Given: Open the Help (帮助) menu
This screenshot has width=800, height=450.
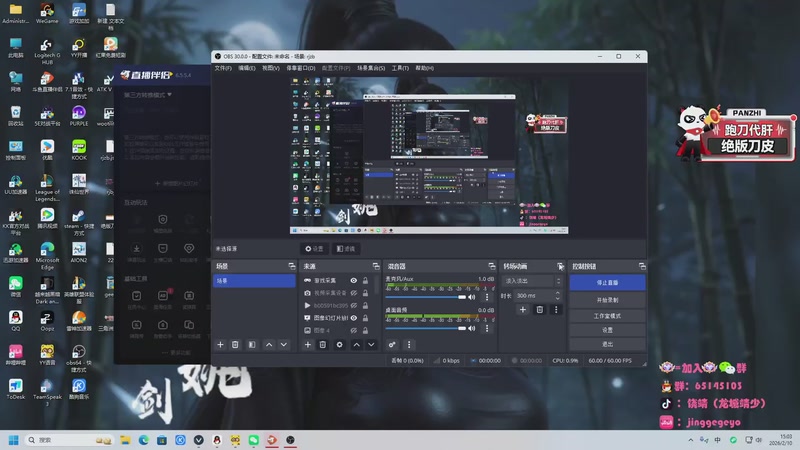Looking at the screenshot, I should tap(424, 68).
